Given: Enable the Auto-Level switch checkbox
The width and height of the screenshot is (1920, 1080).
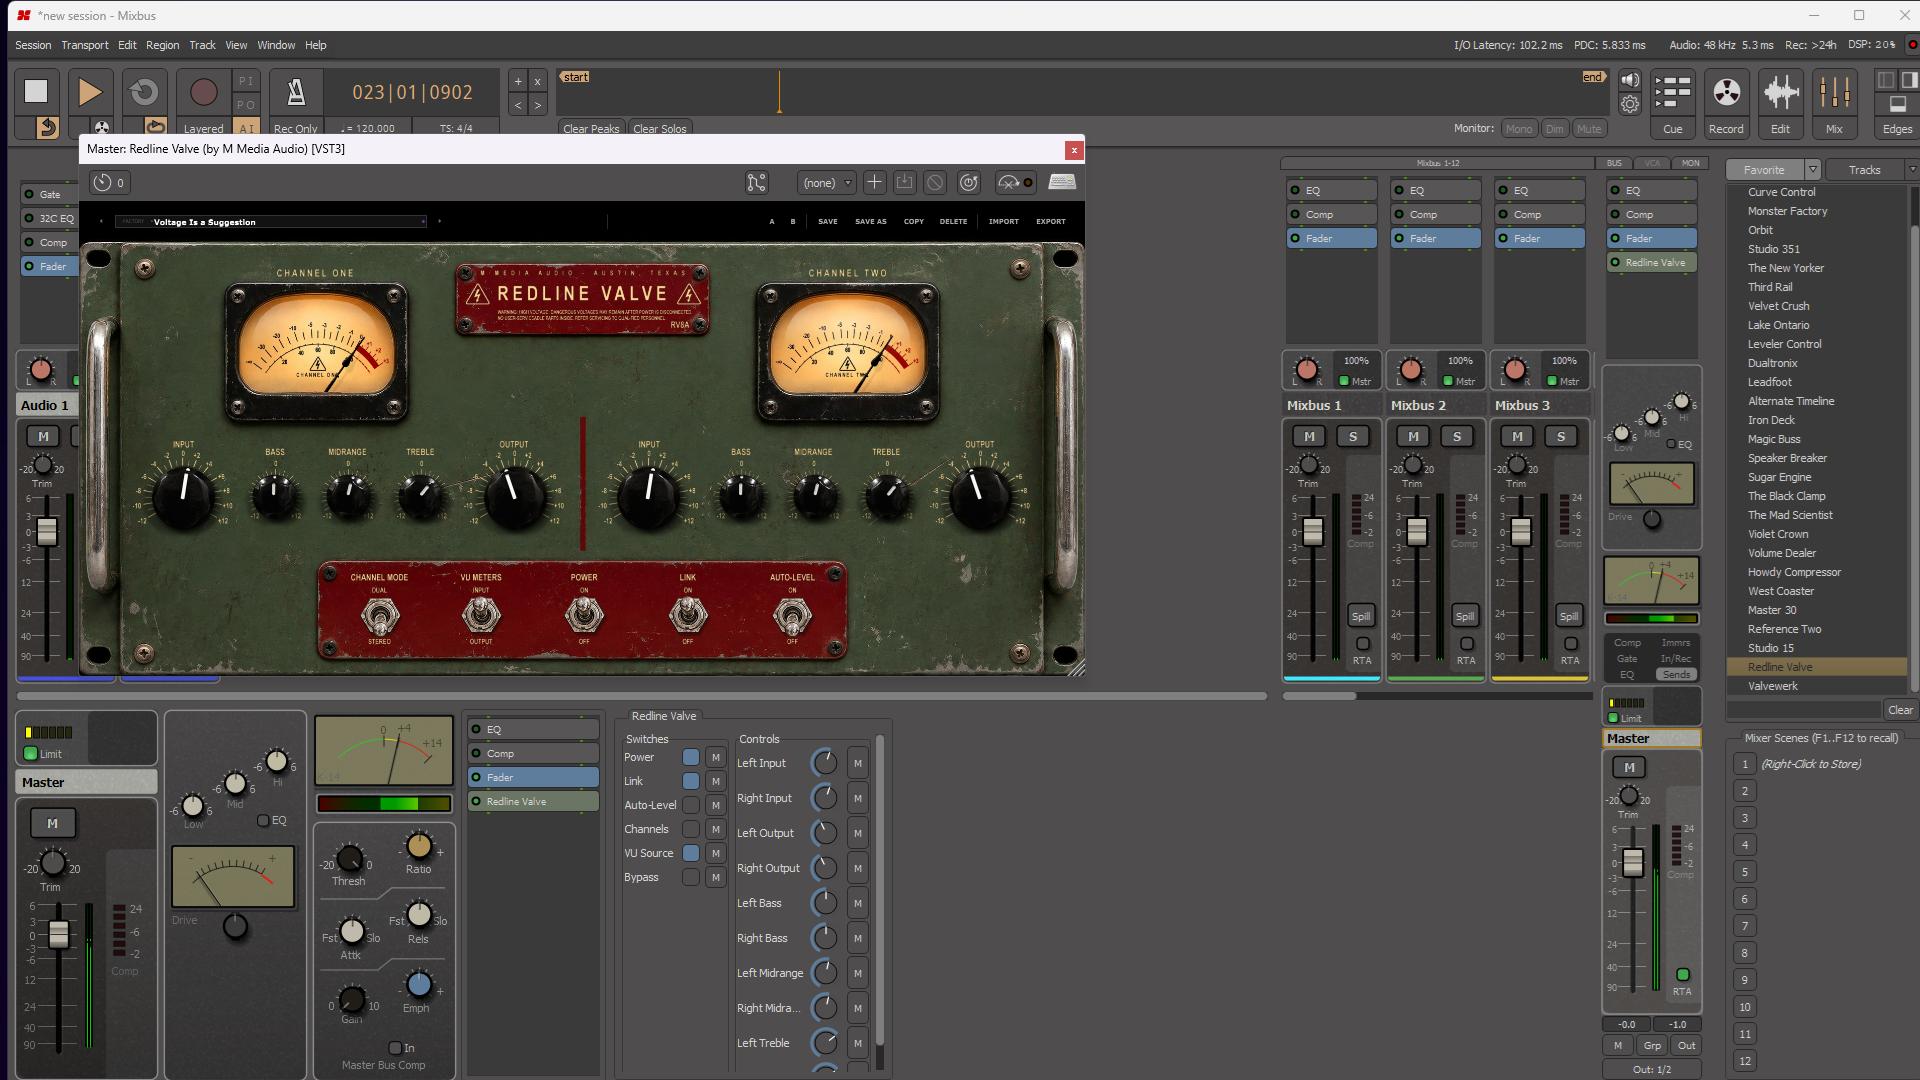Looking at the screenshot, I should tap(691, 805).
